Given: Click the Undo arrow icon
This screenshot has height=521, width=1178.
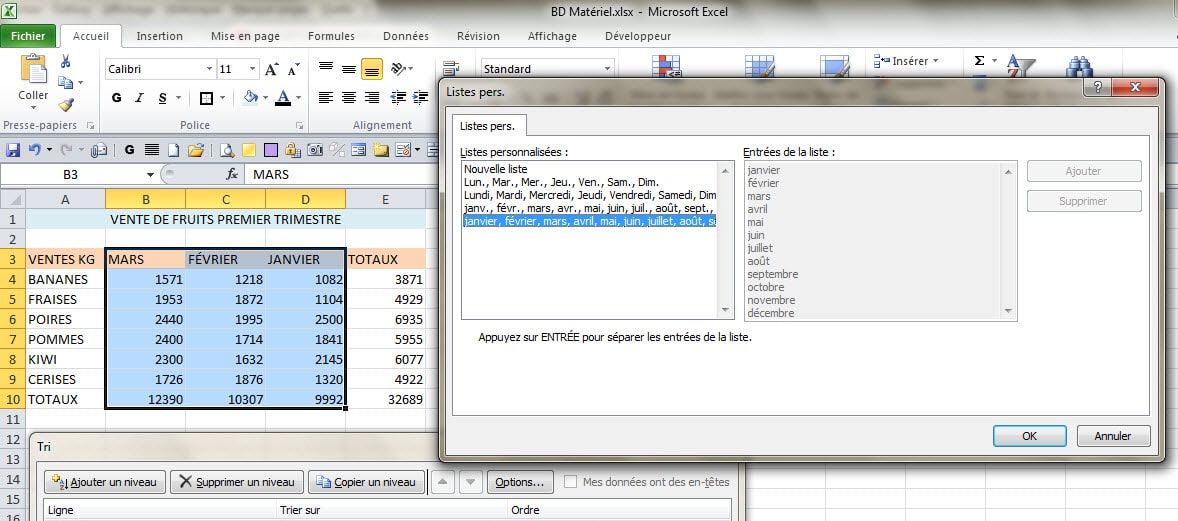Looking at the screenshot, I should click(x=34, y=150).
